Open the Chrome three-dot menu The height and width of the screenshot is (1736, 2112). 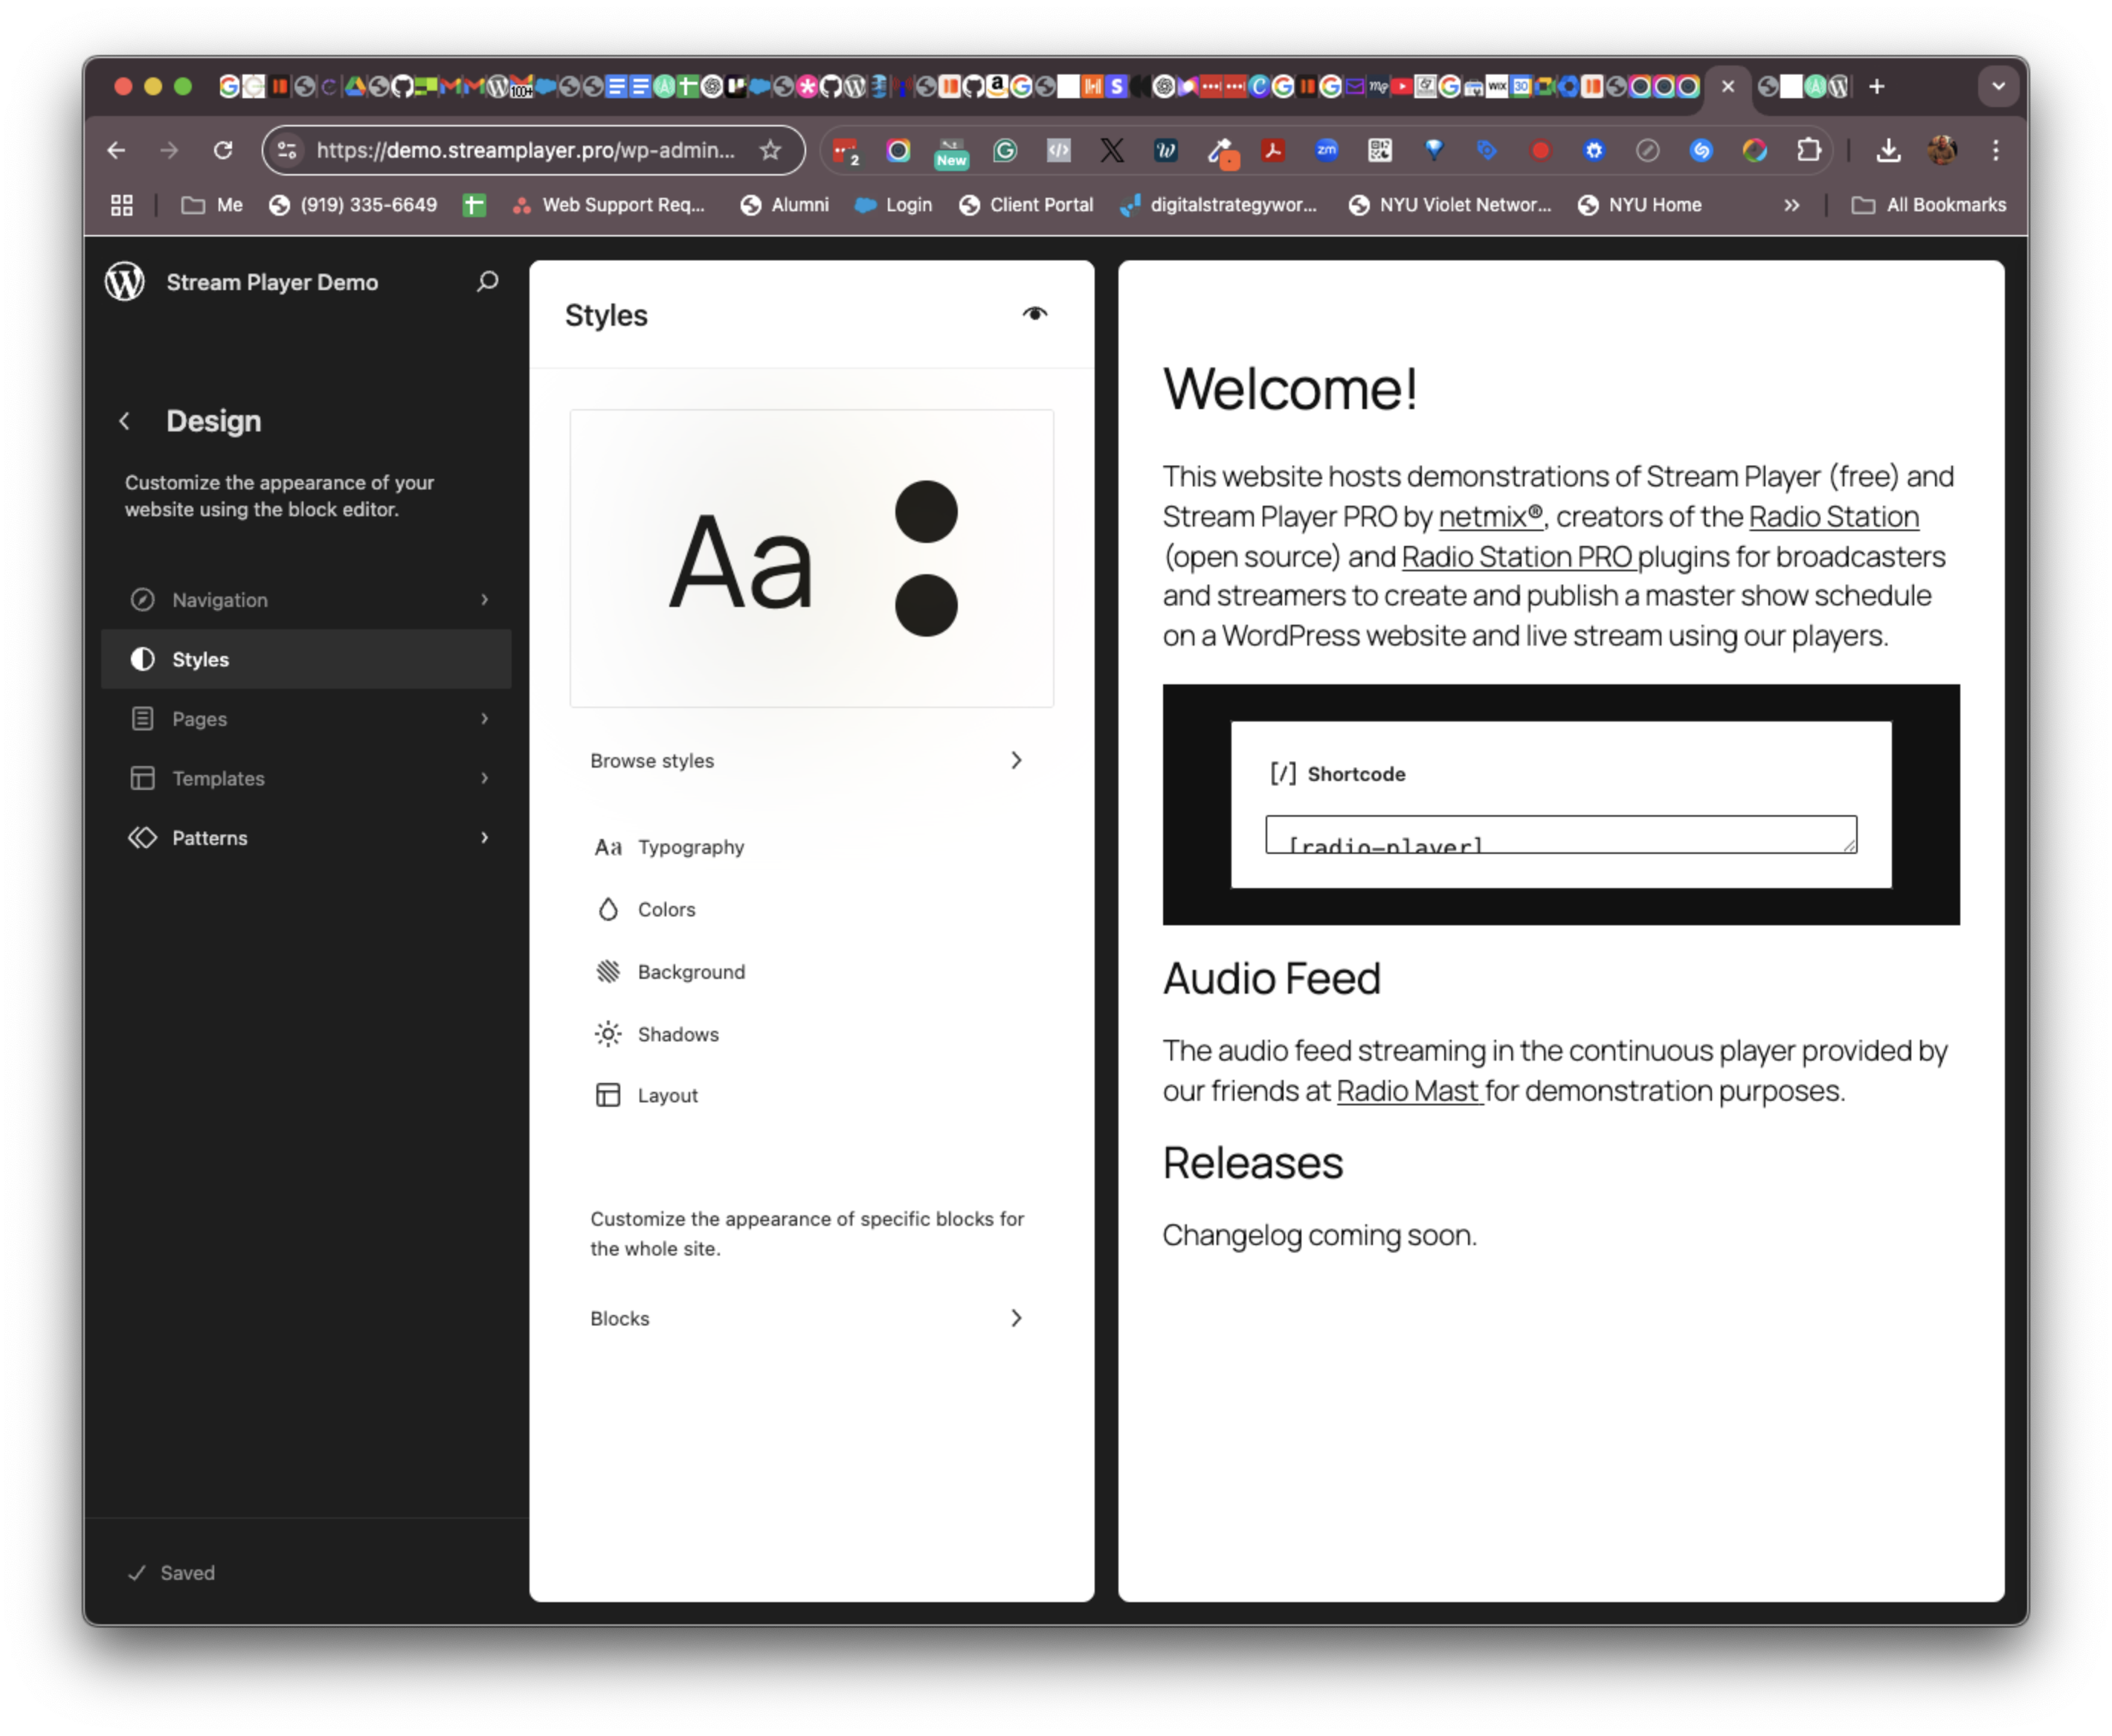coord(1996,150)
